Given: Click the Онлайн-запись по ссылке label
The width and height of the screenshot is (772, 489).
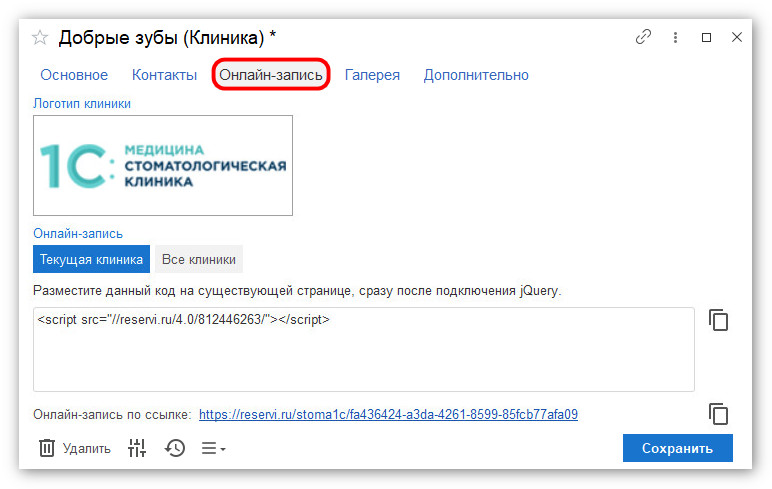Looking at the screenshot, I should 112,415.
